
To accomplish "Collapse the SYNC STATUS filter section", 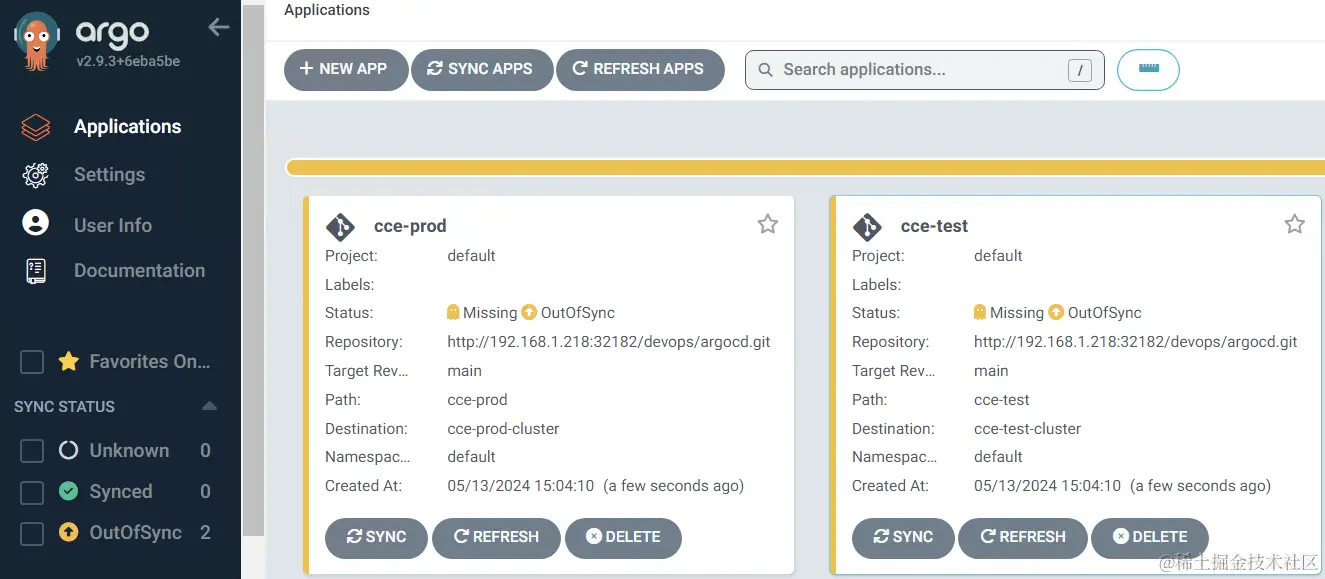I will 209,406.
